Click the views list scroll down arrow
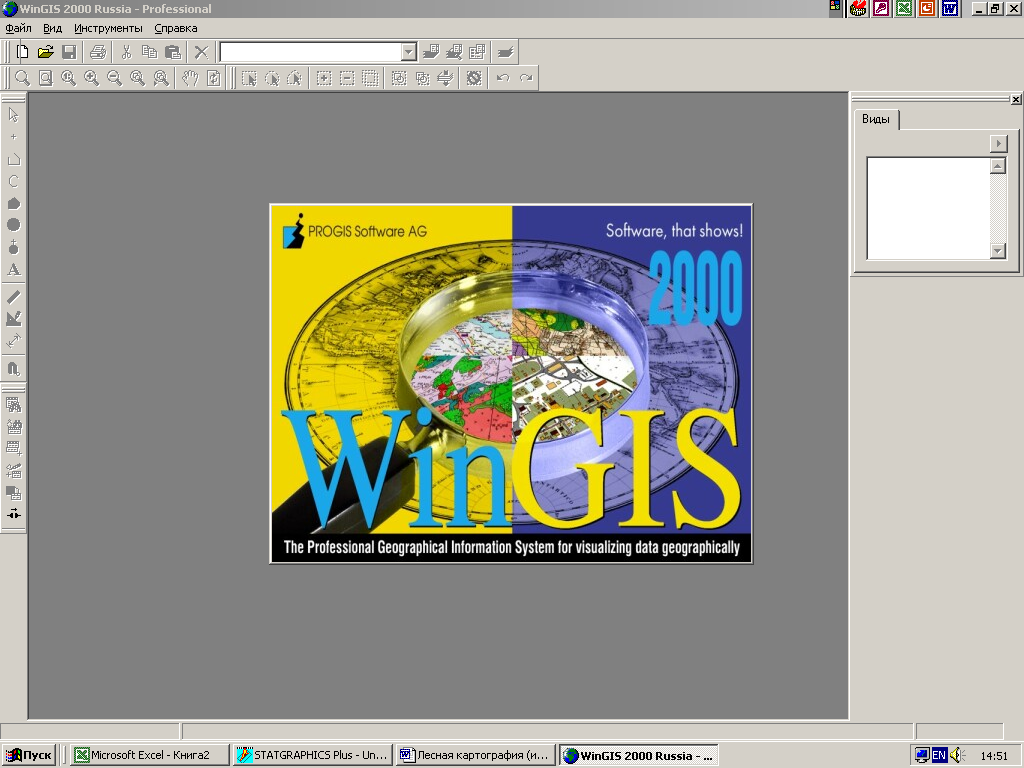This screenshot has height=768, width=1024. pyautogui.click(x=997, y=250)
